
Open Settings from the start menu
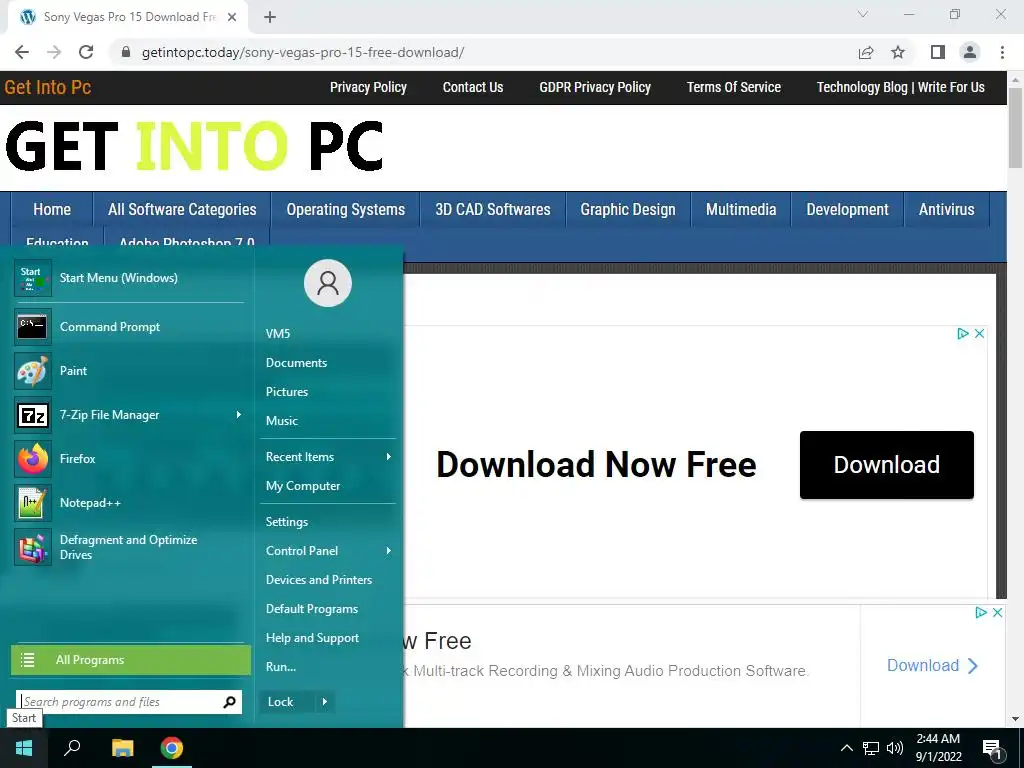pyautogui.click(x=287, y=522)
